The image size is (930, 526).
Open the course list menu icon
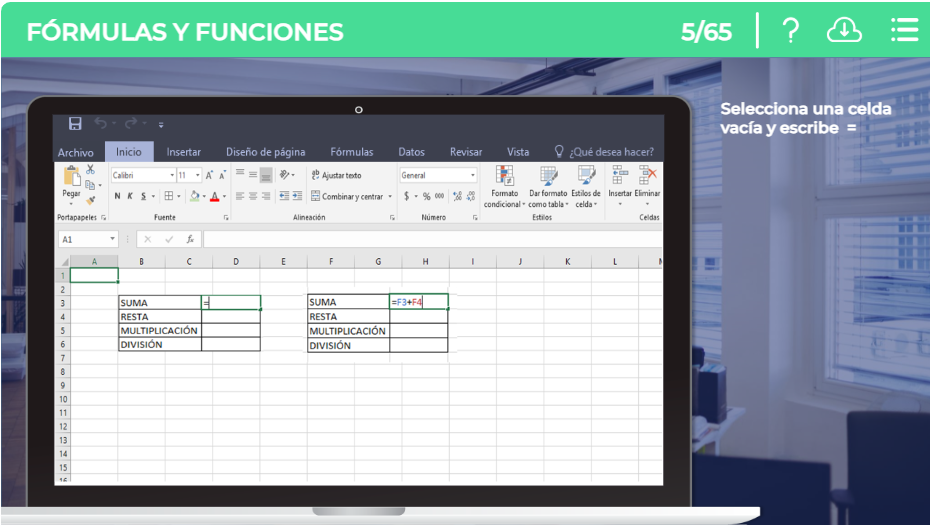tap(904, 31)
